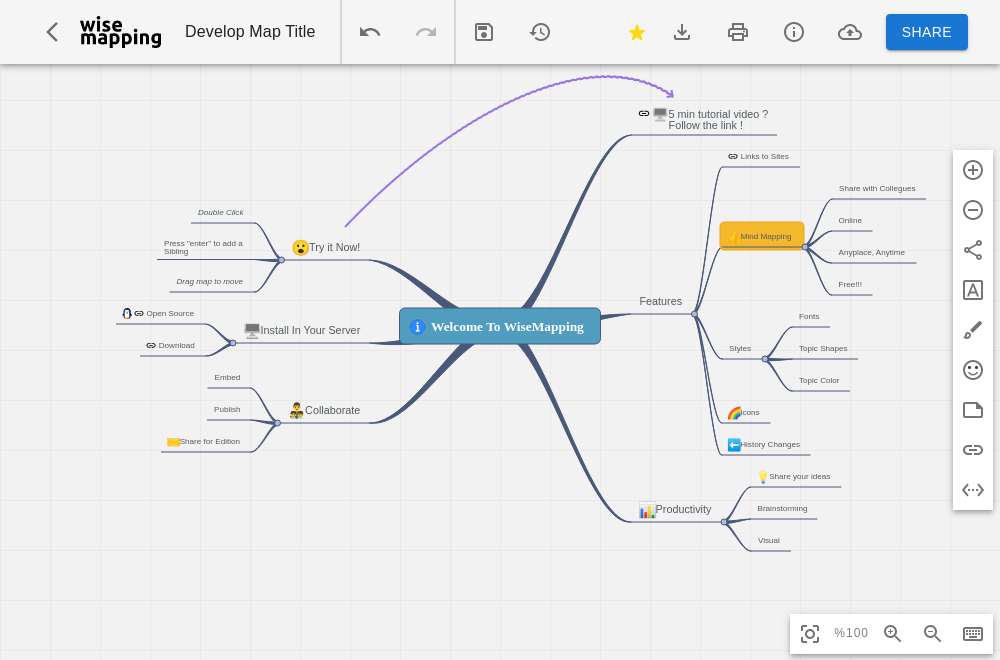
Task: Select the 'Collaborate' topic
Action: [325, 410]
